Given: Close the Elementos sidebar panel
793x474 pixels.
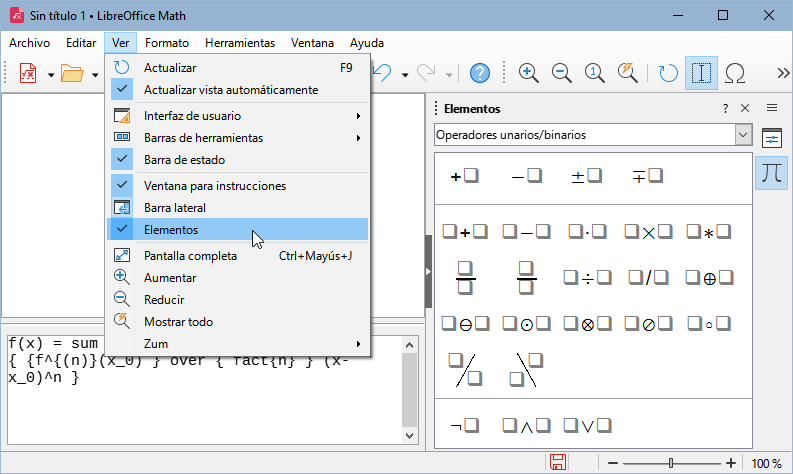Looking at the screenshot, I should point(745,108).
